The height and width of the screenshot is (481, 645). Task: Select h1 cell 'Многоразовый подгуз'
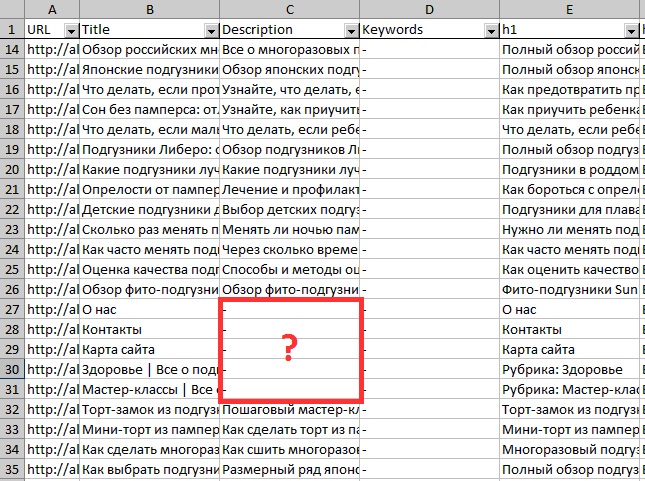tap(569, 449)
